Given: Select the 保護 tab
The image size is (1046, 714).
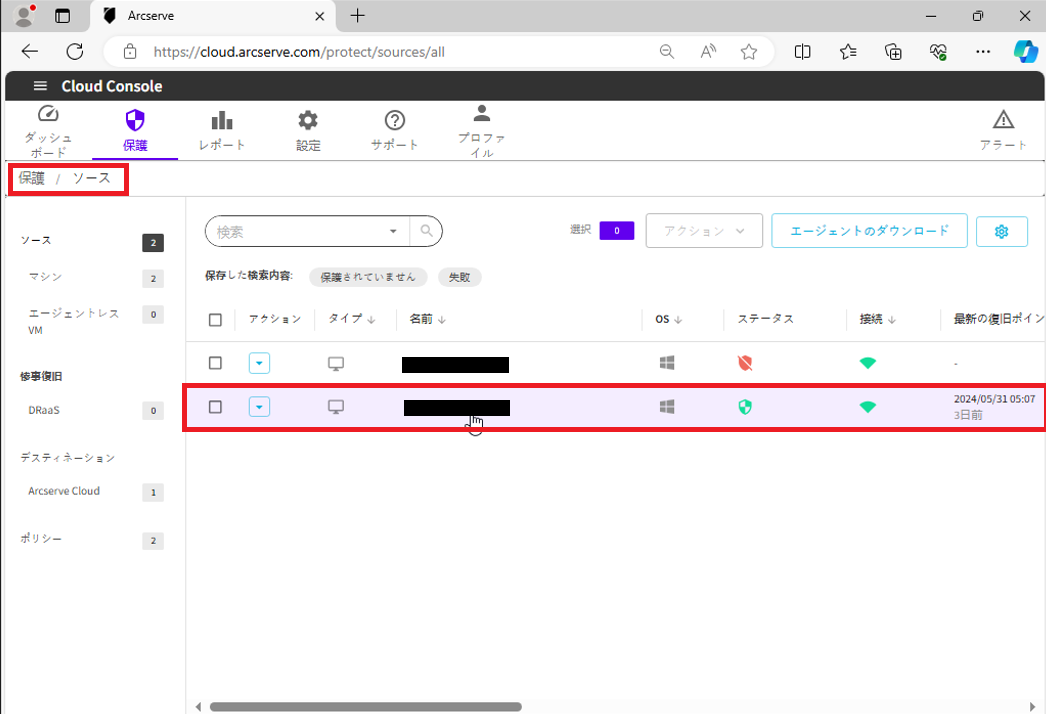Looking at the screenshot, I should (135, 130).
